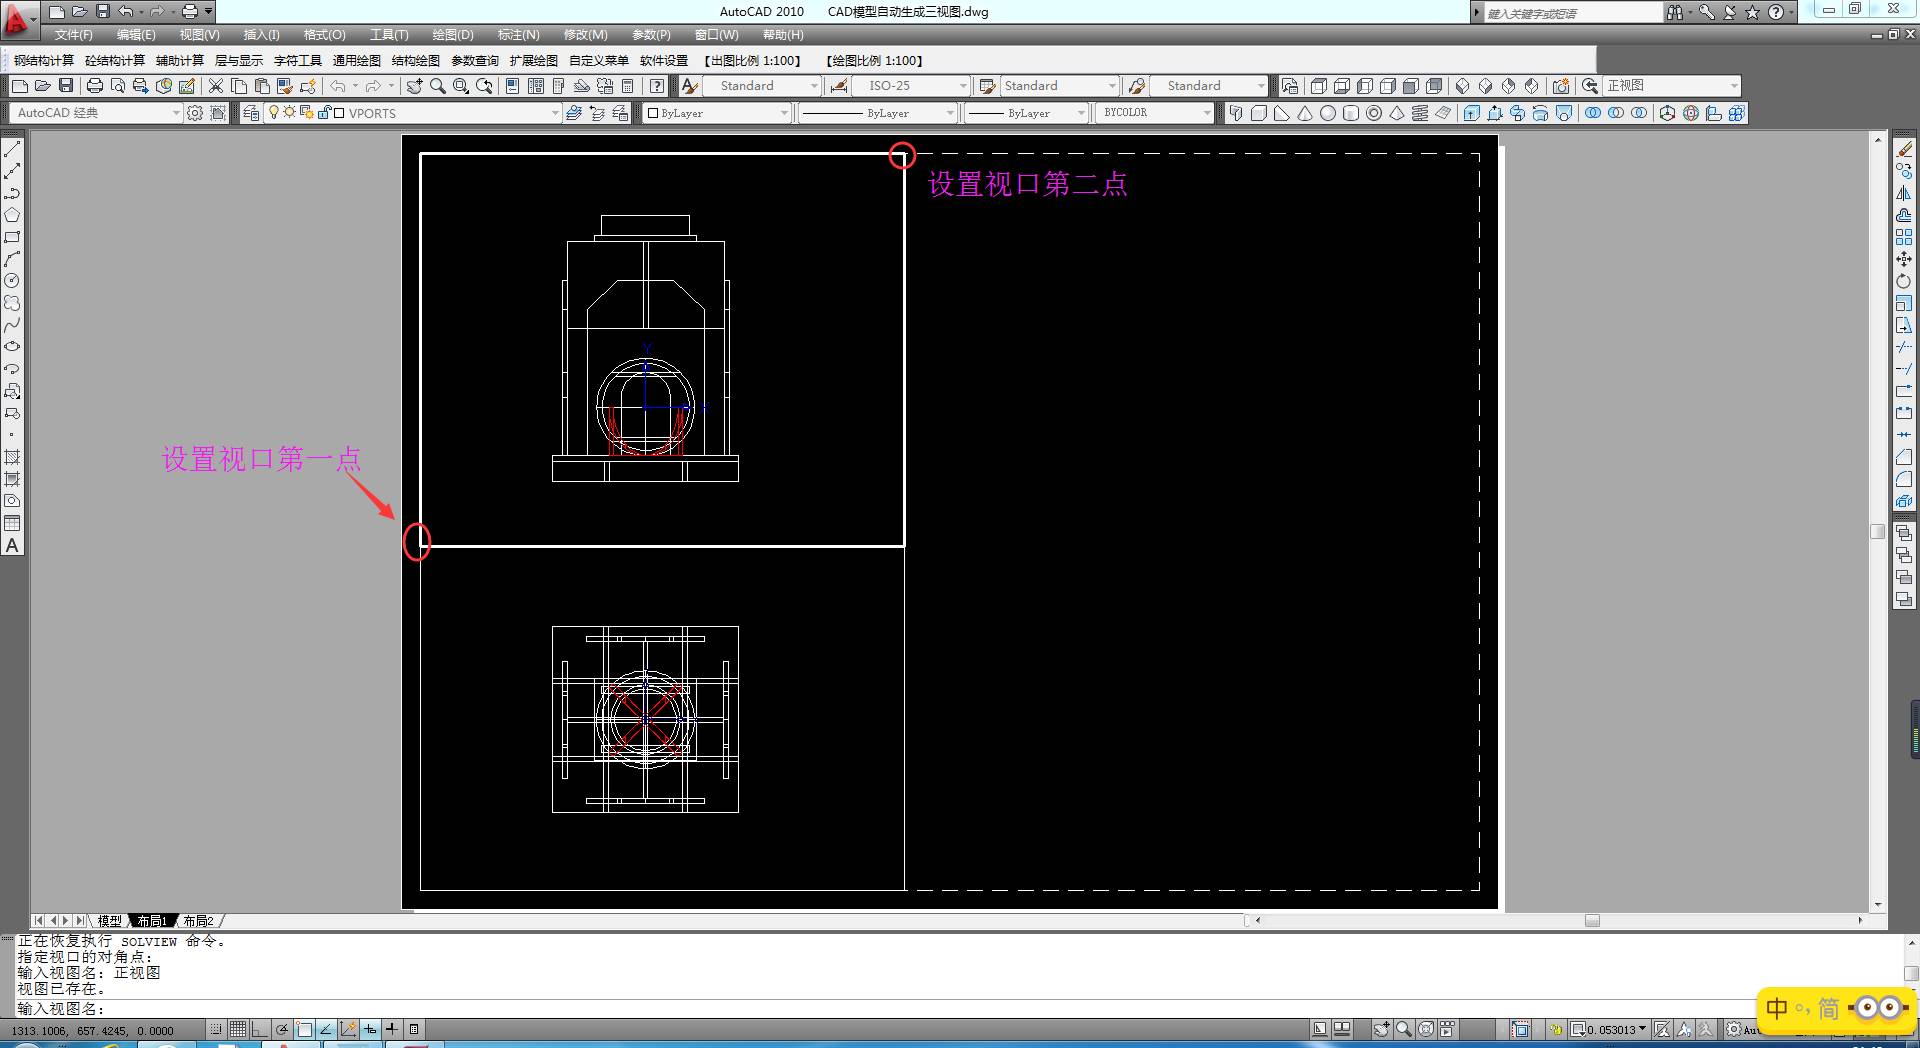The height and width of the screenshot is (1048, 1920).
Task: Toggle Snap Mode in status bar
Action: [x=216, y=1029]
